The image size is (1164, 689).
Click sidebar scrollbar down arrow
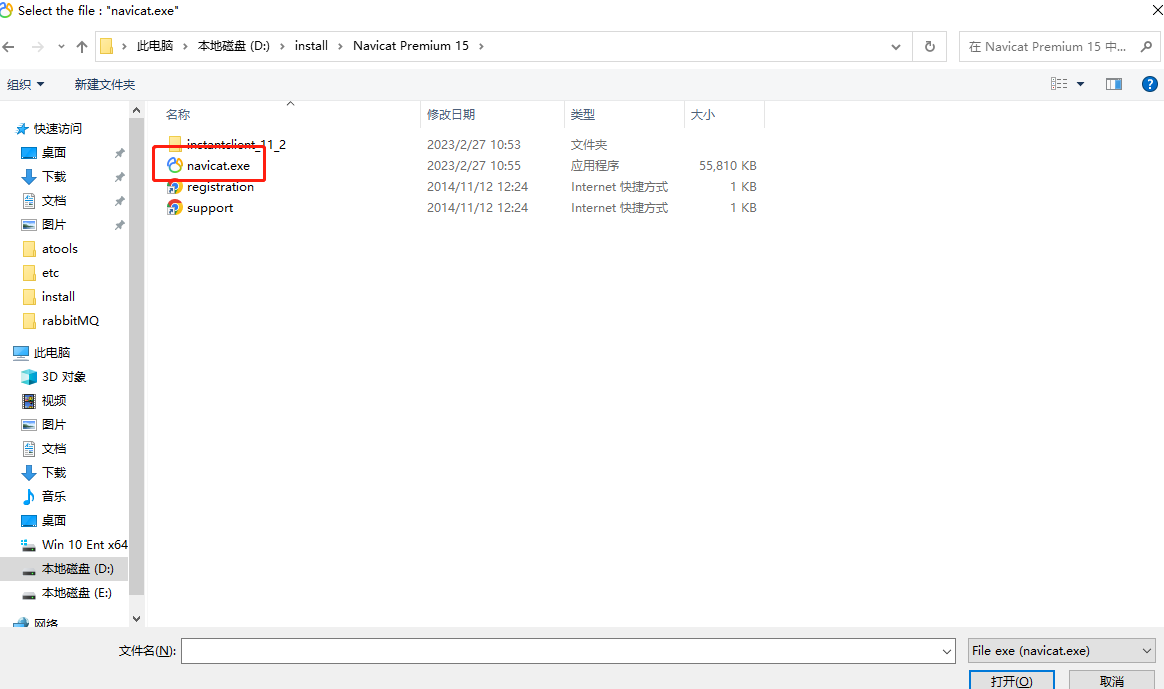pyautogui.click(x=136, y=618)
